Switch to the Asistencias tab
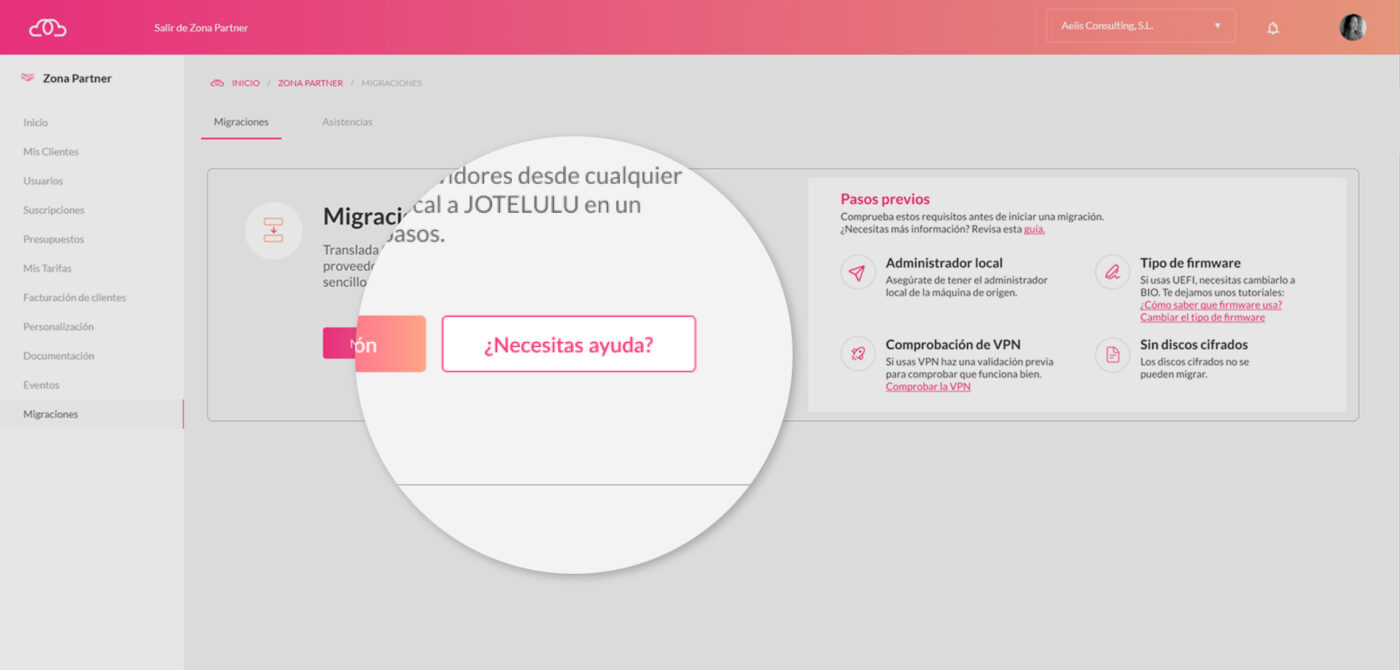The image size is (1400, 670). tap(347, 122)
